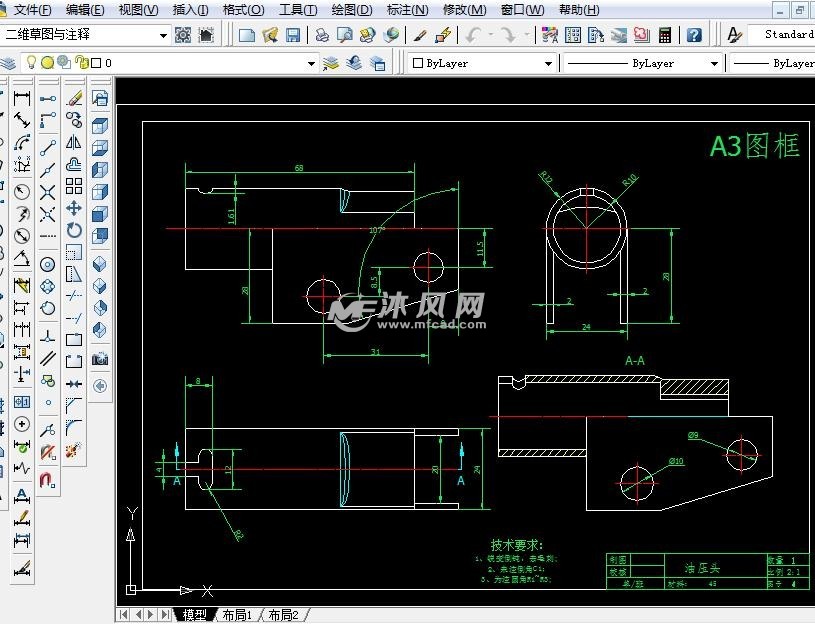815x624 pixels.
Task: Undo the last action
Action: coord(473,34)
